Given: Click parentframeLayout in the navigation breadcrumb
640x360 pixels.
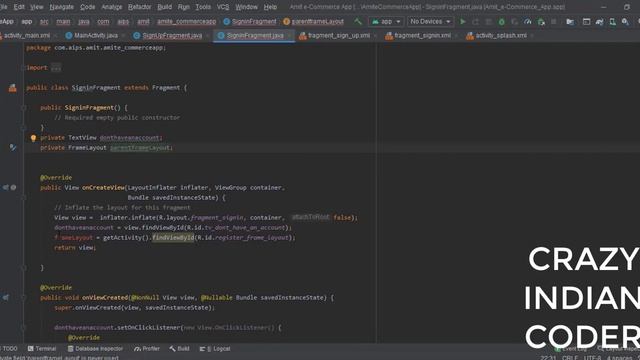Looking at the screenshot, I should pyautogui.click(x=313, y=22).
